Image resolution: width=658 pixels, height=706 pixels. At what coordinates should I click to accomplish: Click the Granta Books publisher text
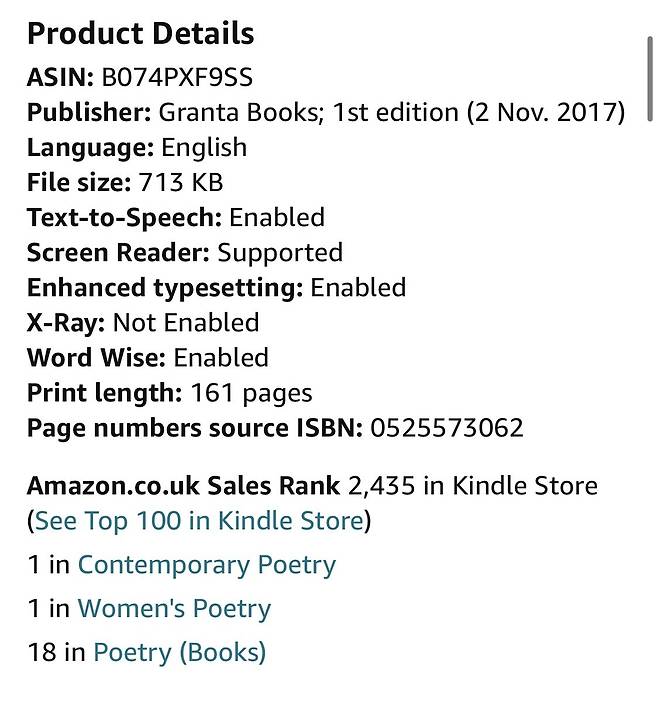tap(238, 112)
